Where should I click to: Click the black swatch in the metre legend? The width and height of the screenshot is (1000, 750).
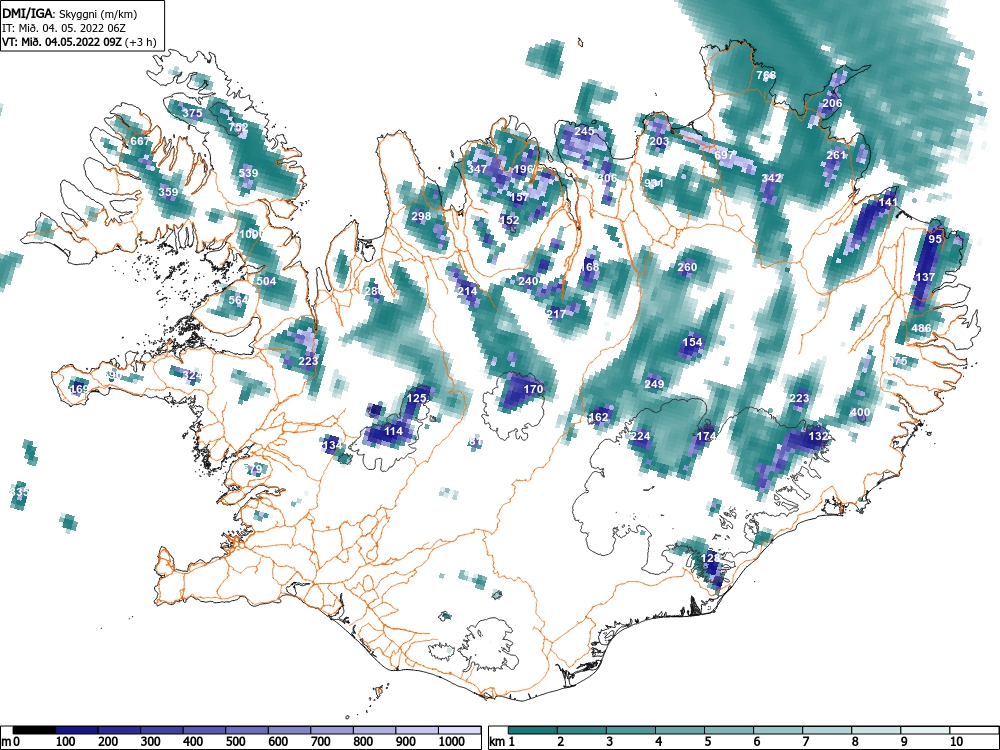[34, 730]
